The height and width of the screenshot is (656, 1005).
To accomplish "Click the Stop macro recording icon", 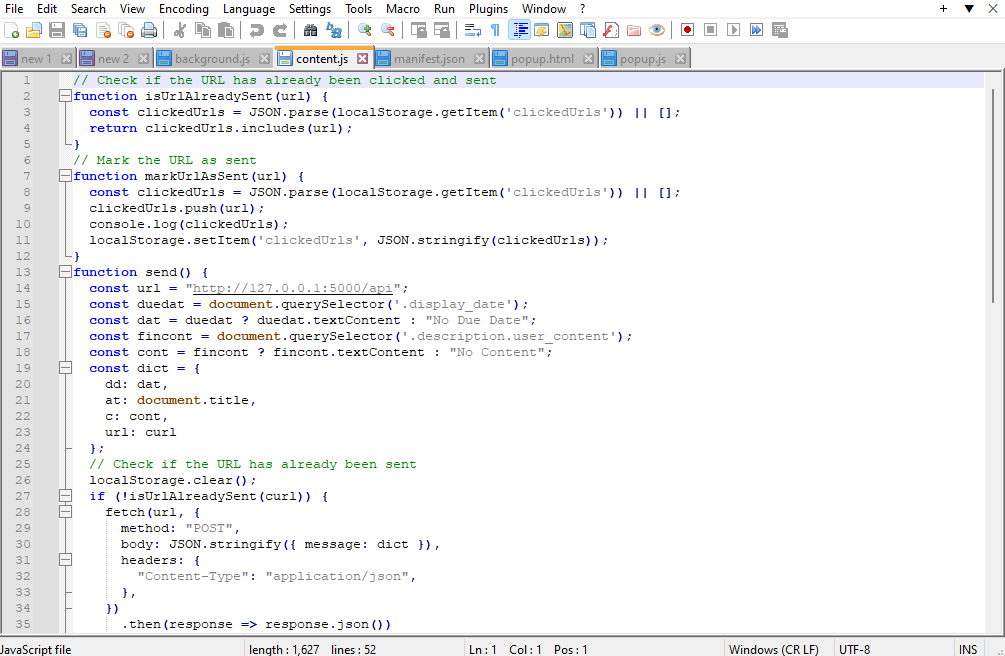I will point(710,30).
